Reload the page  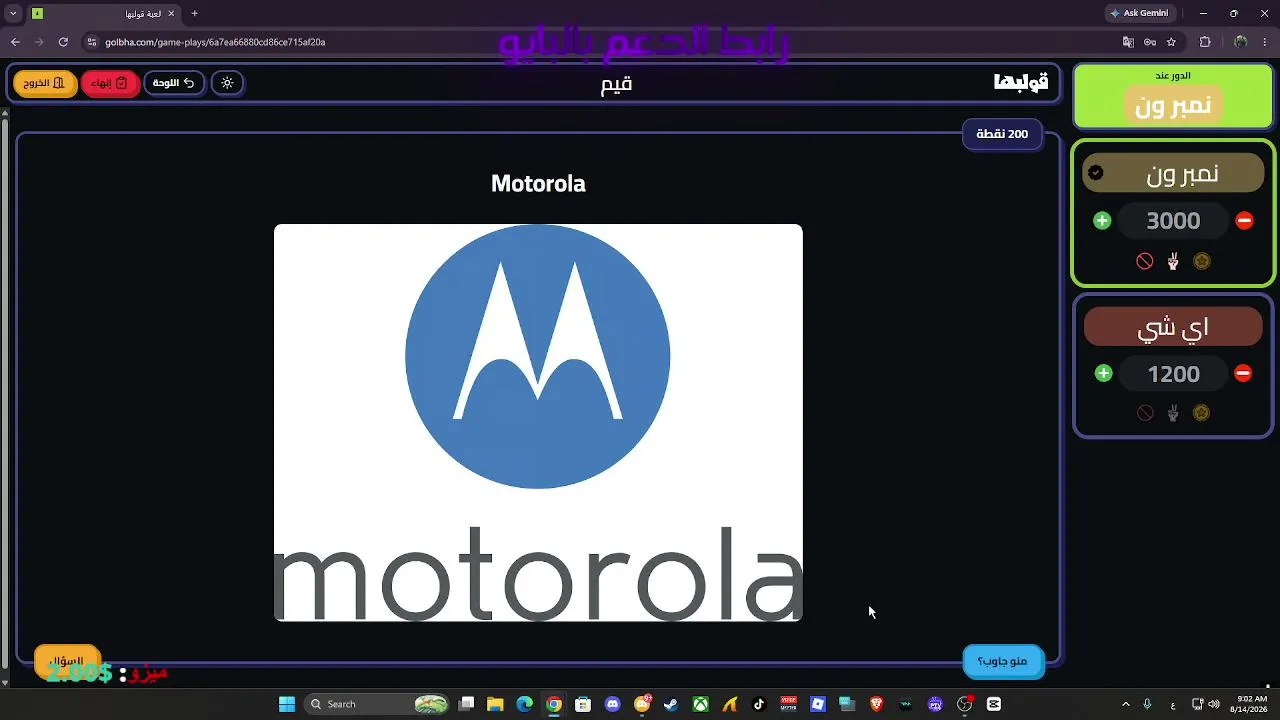(x=63, y=42)
